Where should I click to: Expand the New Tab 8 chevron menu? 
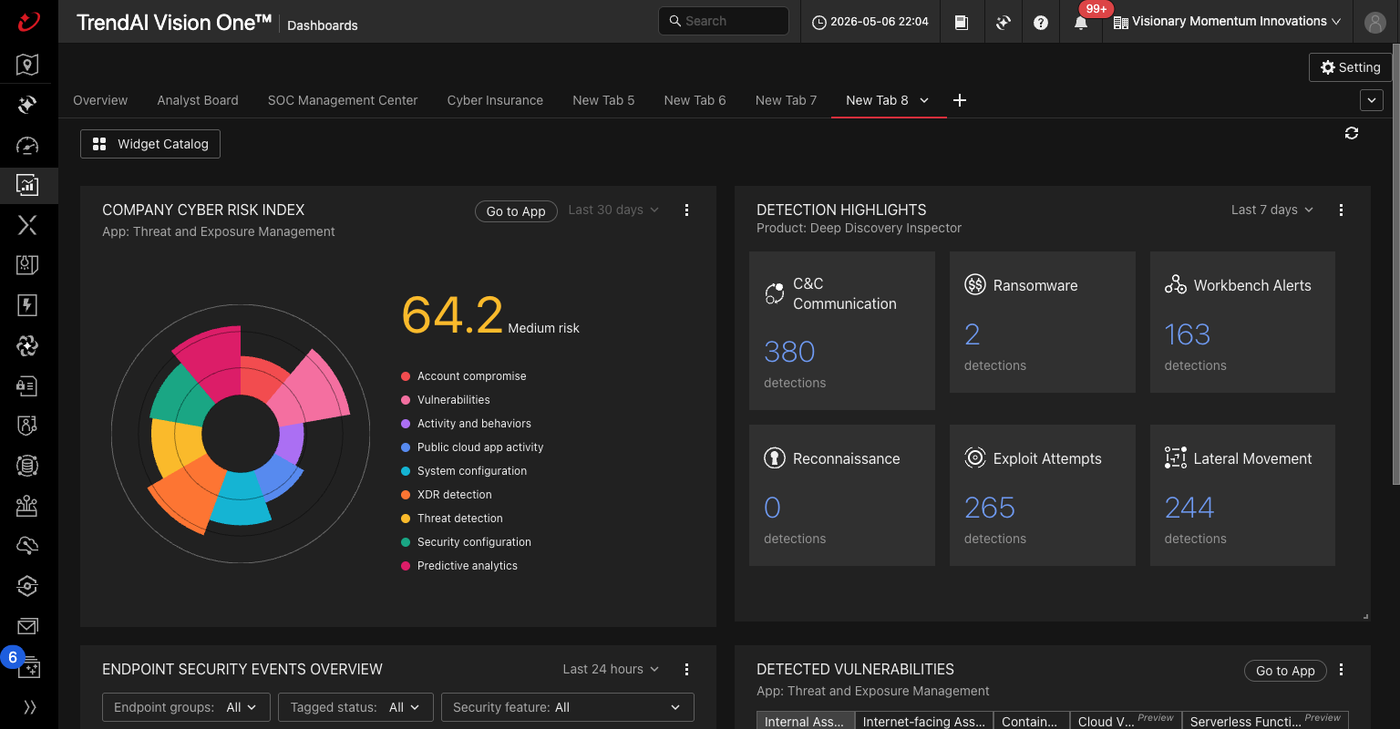(925, 100)
